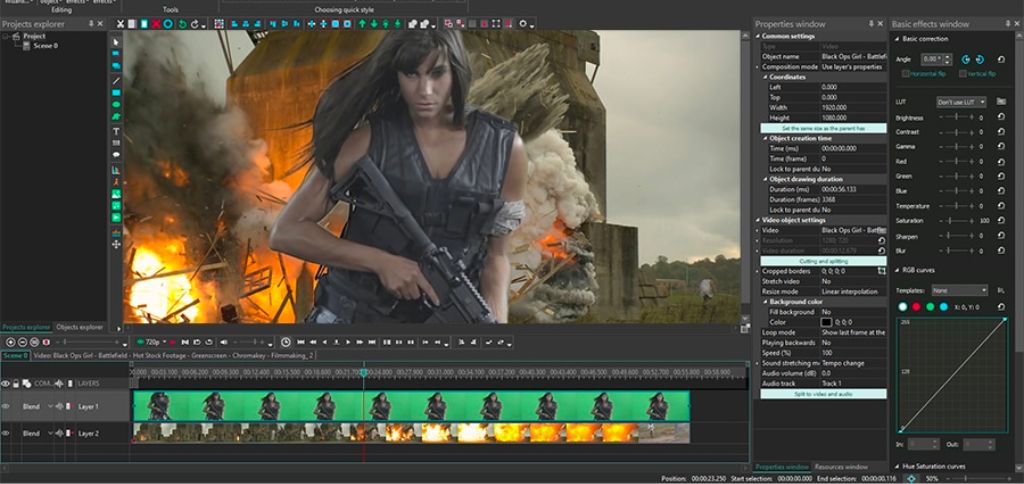The height and width of the screenshot is (484, 1024).
Task: Click the undo arrow icon
Action: click(x=182, y=23)
